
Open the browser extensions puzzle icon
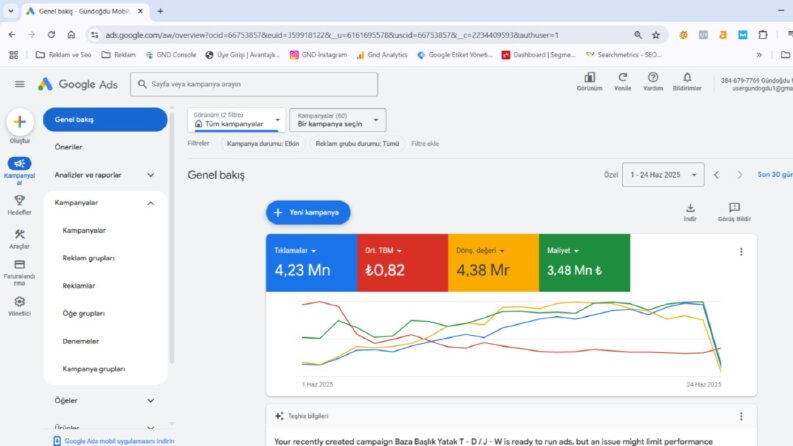[763, 35]
